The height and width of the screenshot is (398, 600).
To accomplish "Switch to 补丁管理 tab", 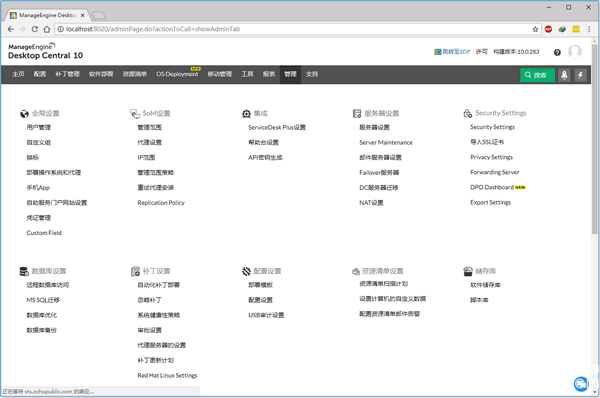I will [67, 74].
